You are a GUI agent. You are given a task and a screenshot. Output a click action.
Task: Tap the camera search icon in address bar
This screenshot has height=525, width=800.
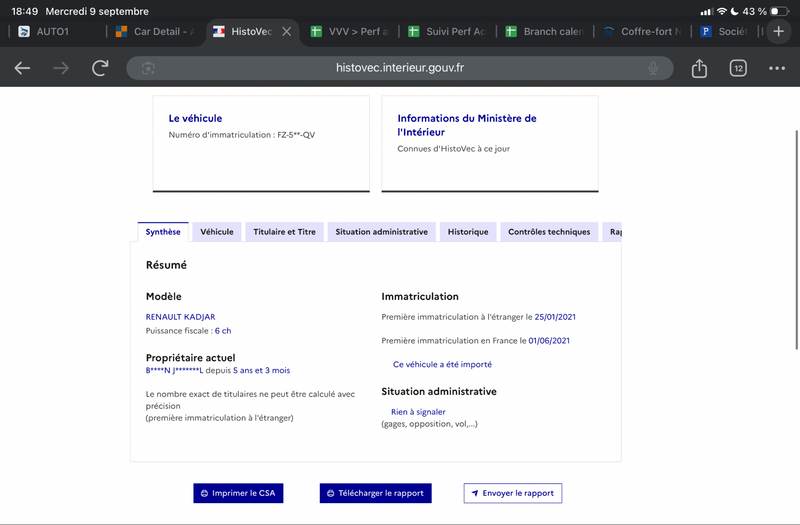tap(148, 68)
